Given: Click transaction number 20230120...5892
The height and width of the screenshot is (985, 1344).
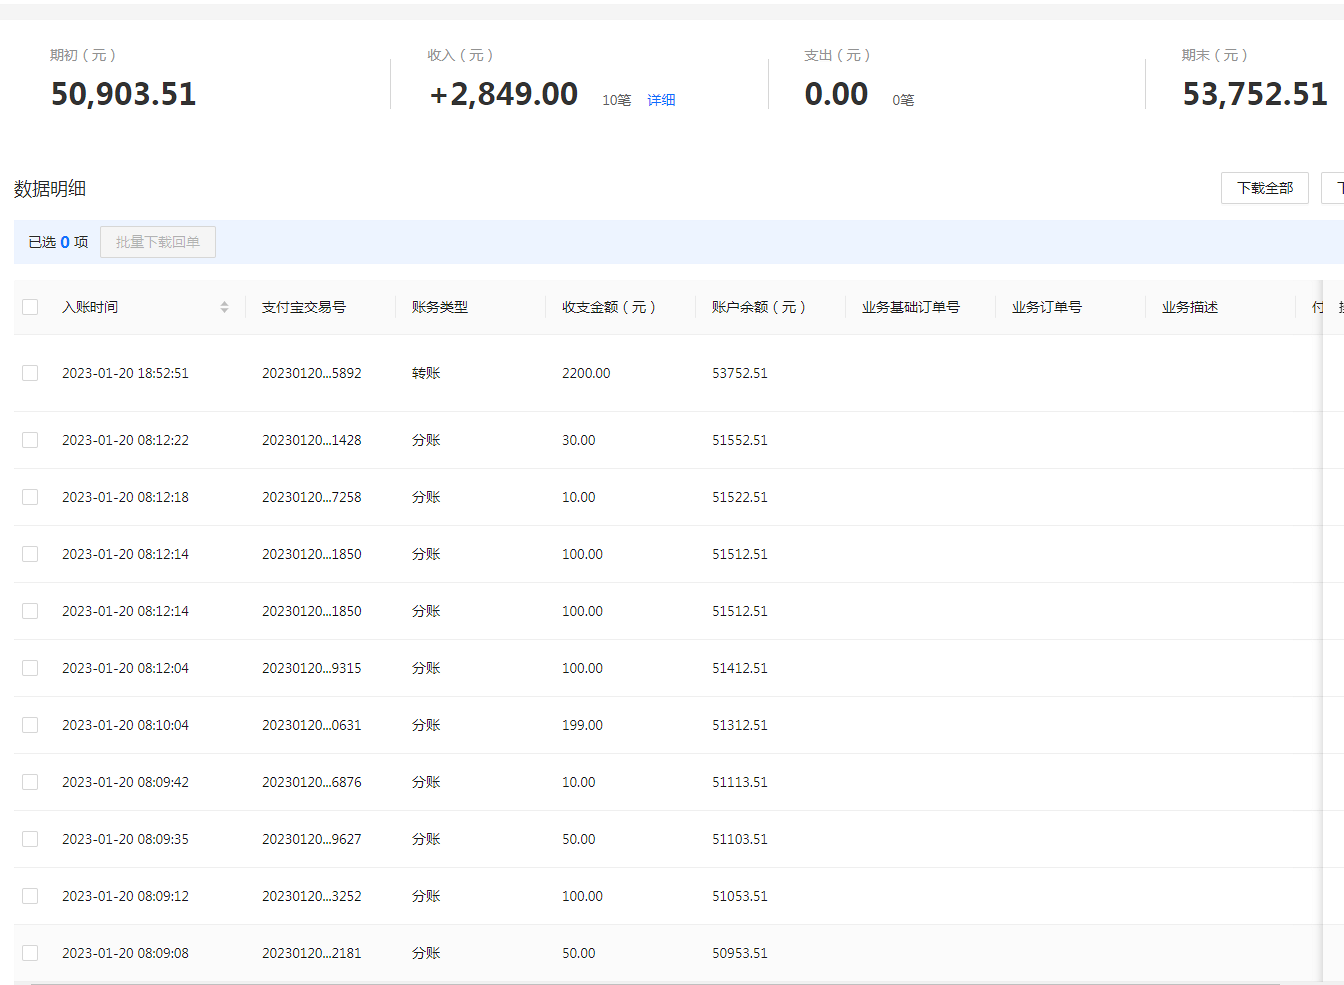Looking at the screenshot, I should coord(312,373).
